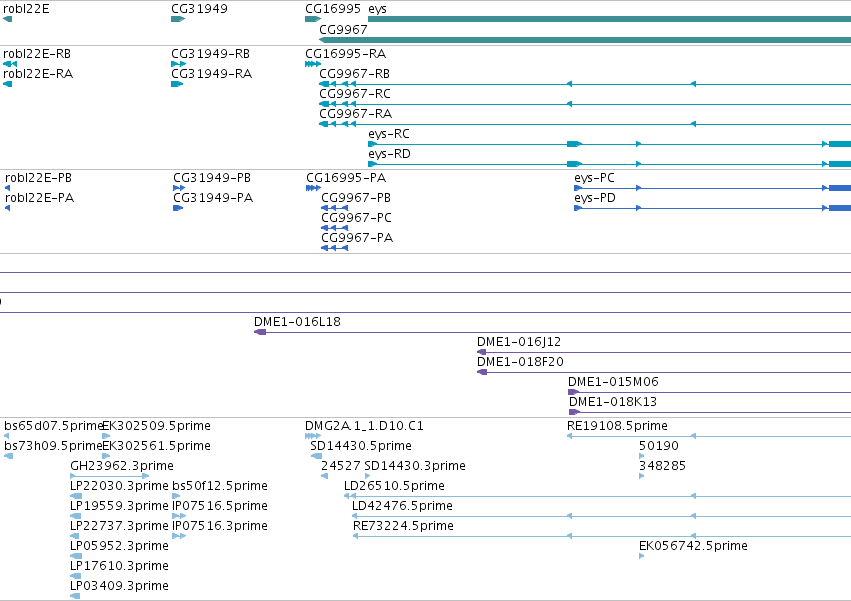Select the CG9967-RB transcript label

coord(354,74)
